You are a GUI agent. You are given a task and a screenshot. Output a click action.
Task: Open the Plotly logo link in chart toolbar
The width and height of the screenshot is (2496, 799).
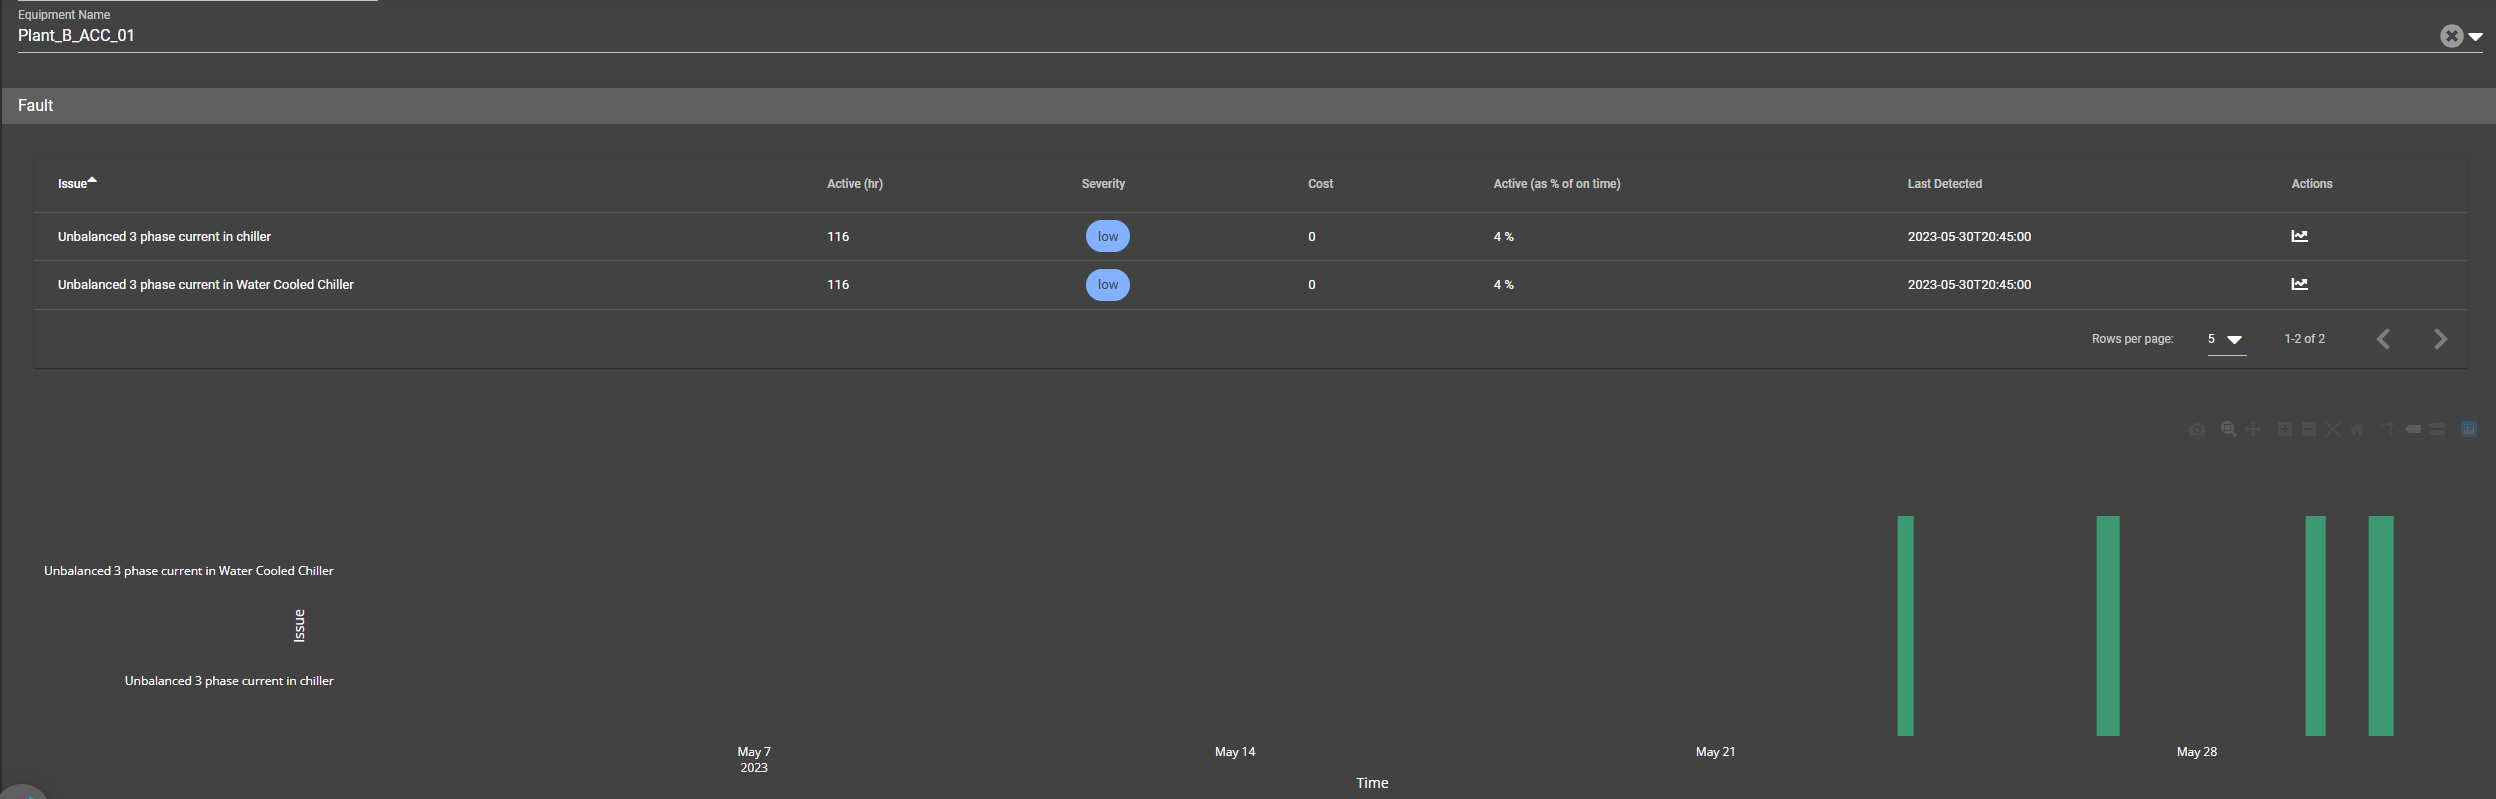tap(2469, 429)
